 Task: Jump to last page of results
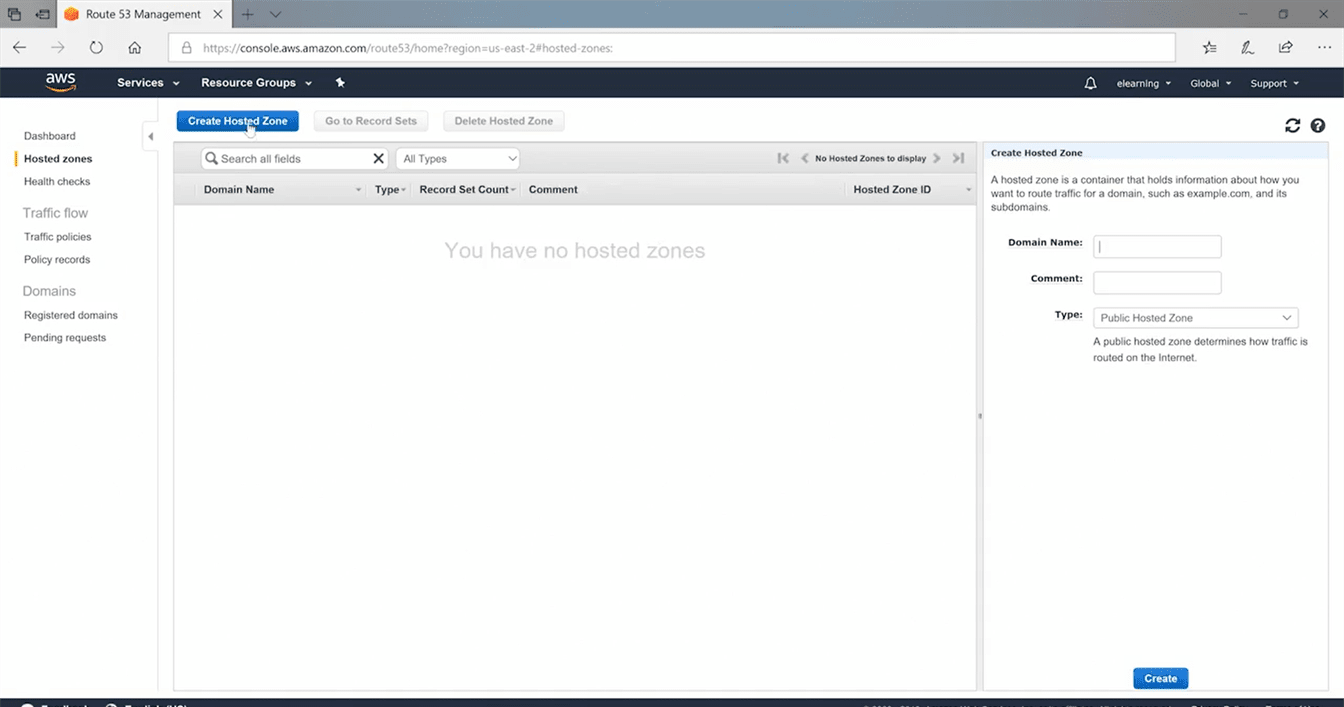click(958, 158)
